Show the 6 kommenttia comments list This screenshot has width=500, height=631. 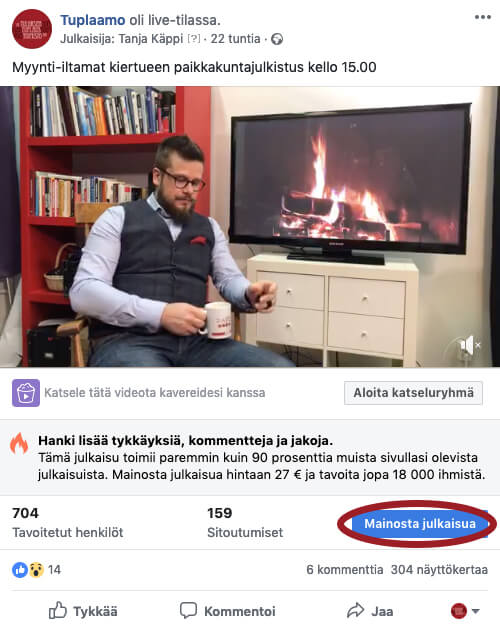(x=345, y=570)
